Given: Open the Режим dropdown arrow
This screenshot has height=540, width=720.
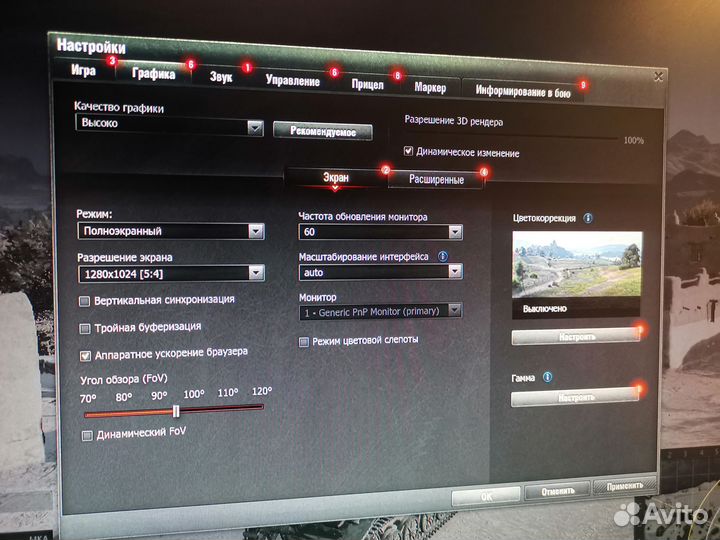Looking at the screenshot, I should coord(256,231).
